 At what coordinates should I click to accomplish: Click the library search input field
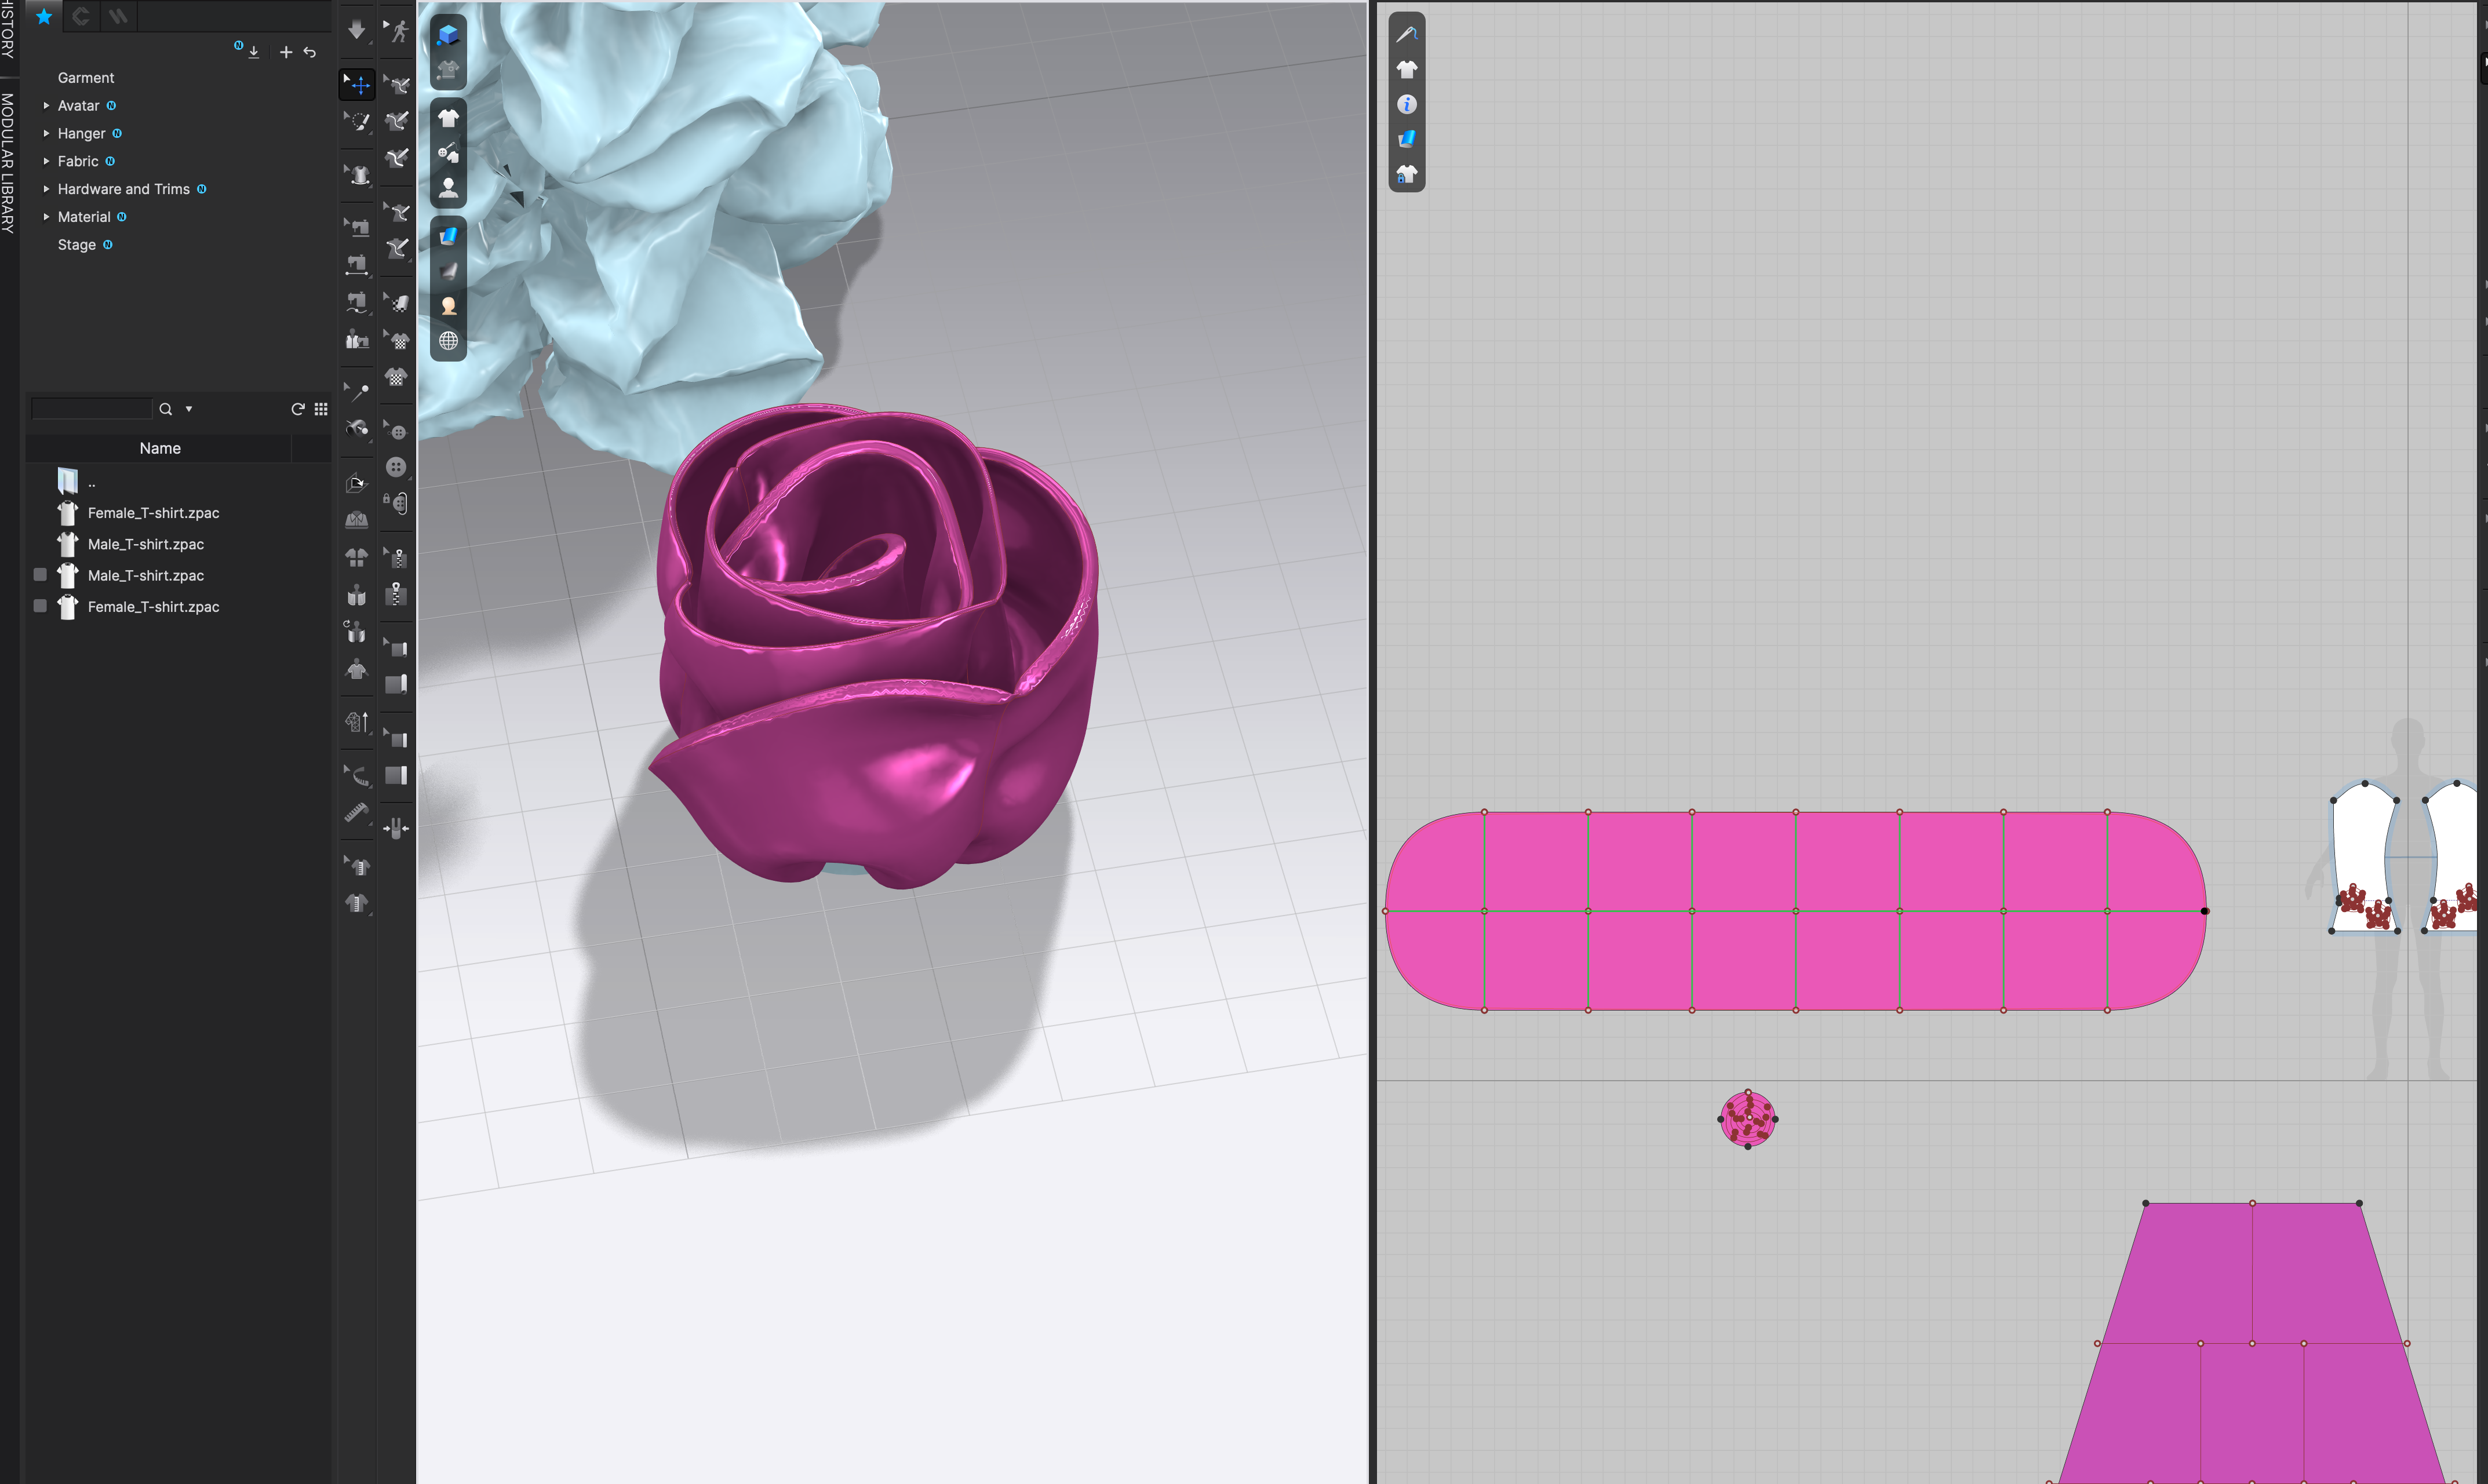[91, 408]
